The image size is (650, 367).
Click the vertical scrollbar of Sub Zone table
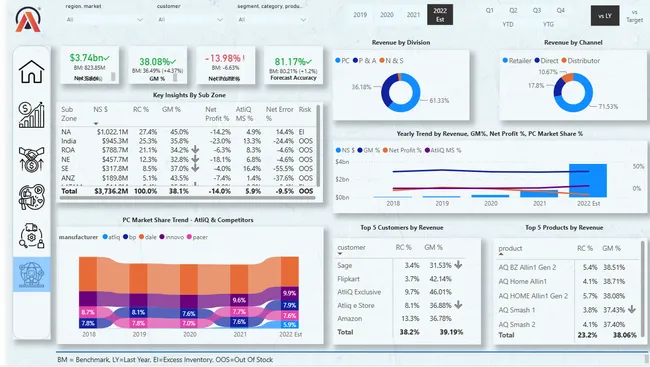(318, 146)
